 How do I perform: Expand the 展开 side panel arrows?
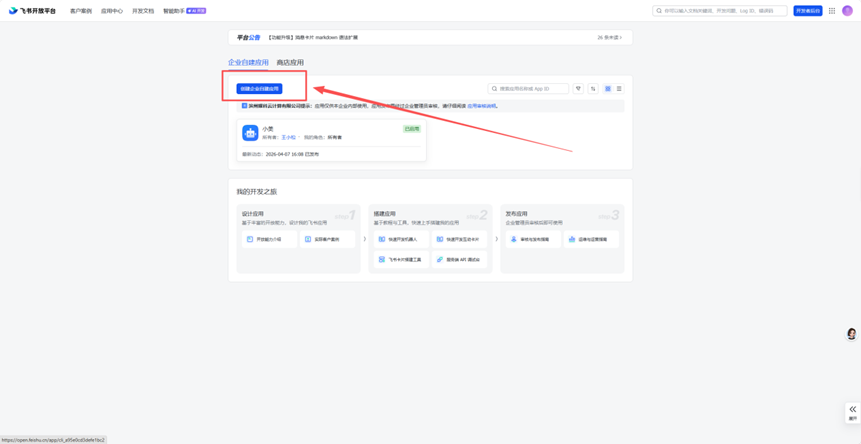[852, 412]
